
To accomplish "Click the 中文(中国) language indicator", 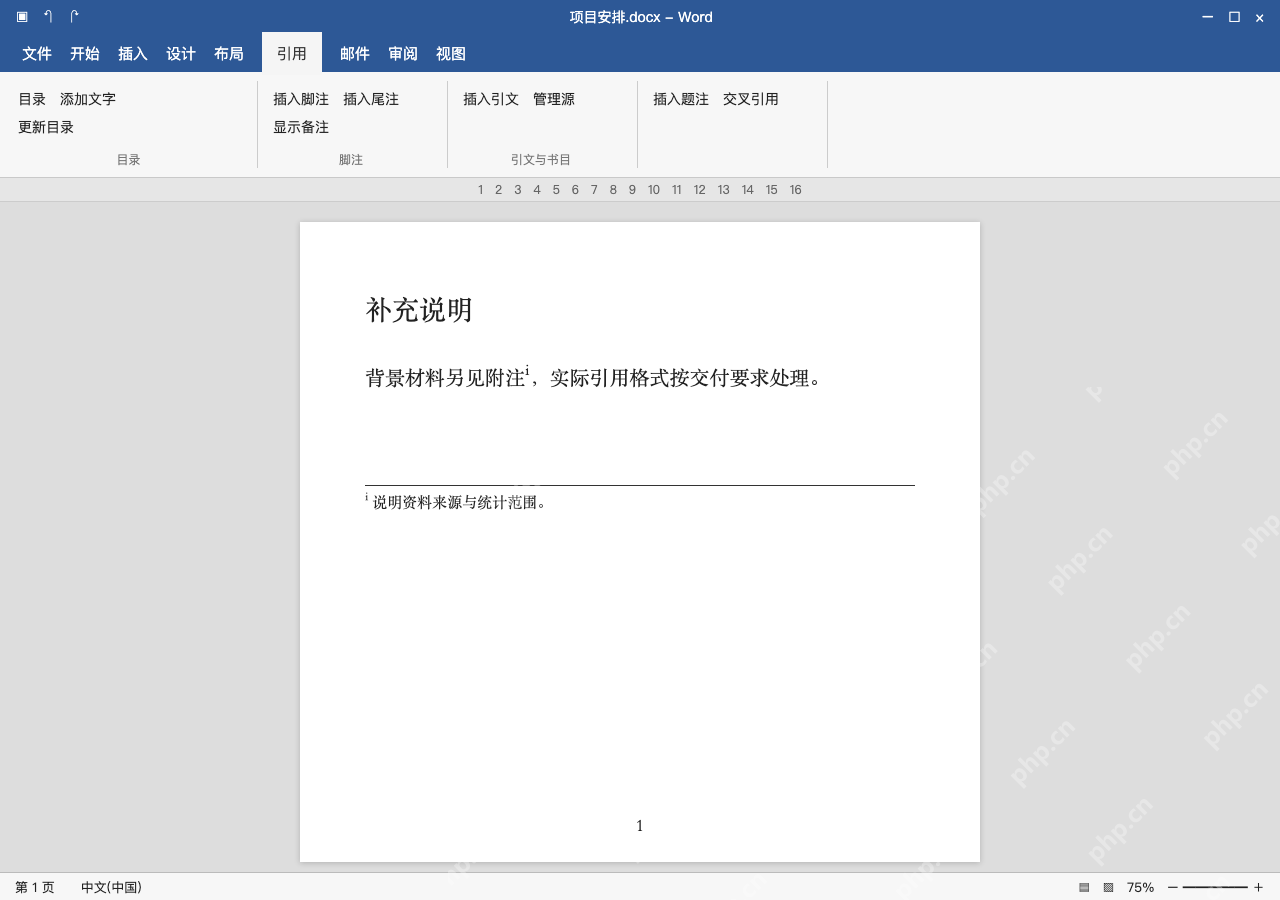I will click(x=111, y=887).
